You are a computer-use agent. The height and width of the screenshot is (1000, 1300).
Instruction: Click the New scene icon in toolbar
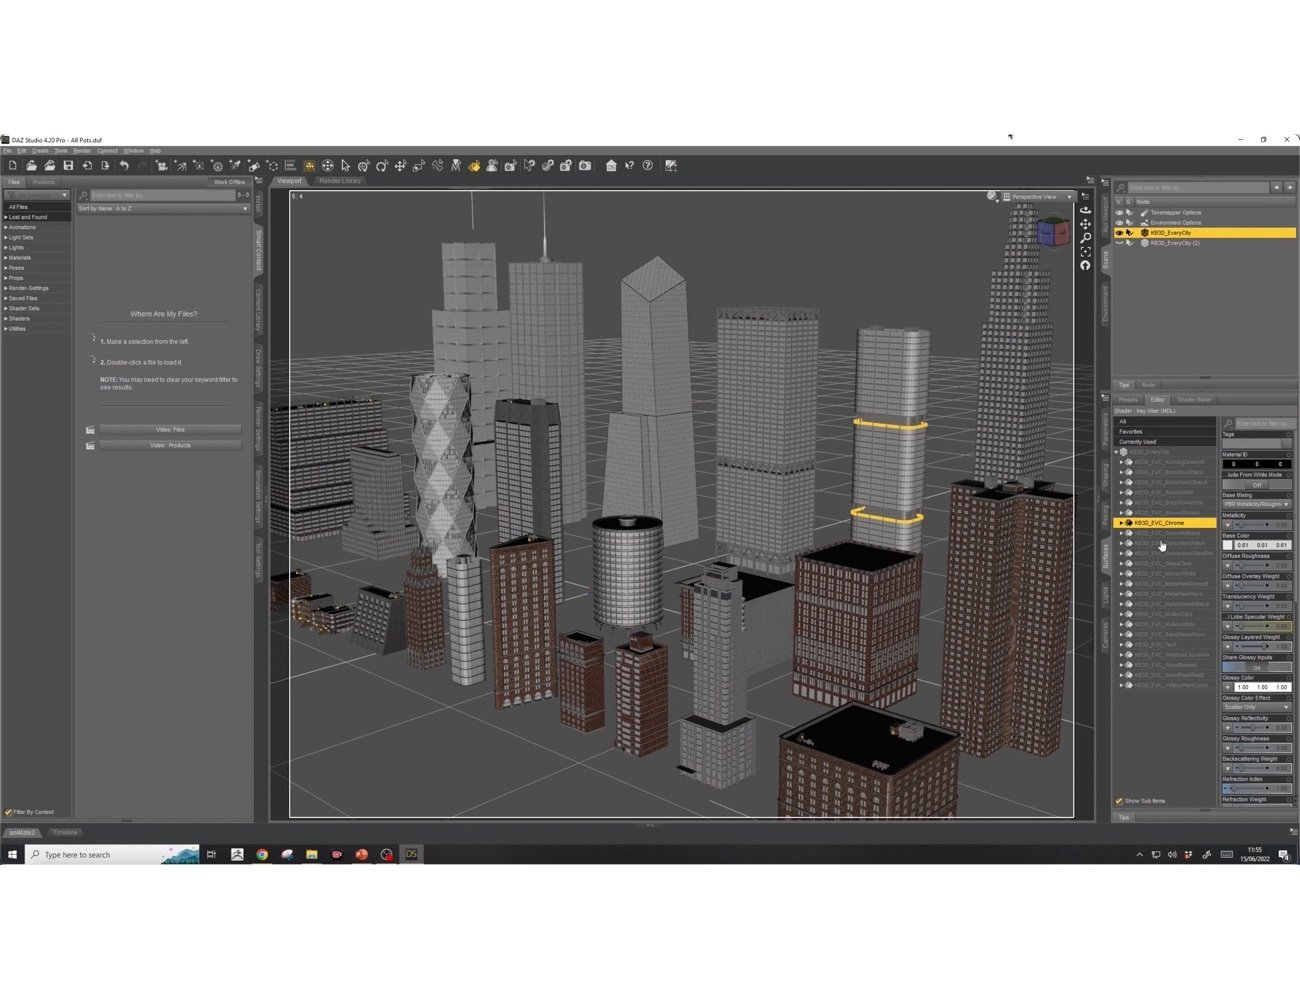click(12, 165)
